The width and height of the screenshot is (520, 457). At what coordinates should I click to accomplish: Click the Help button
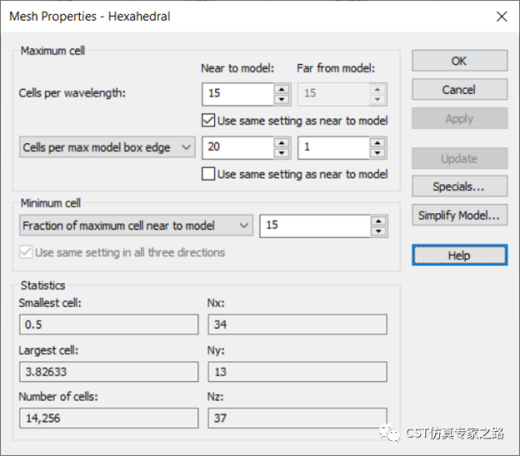coord(460,255)
